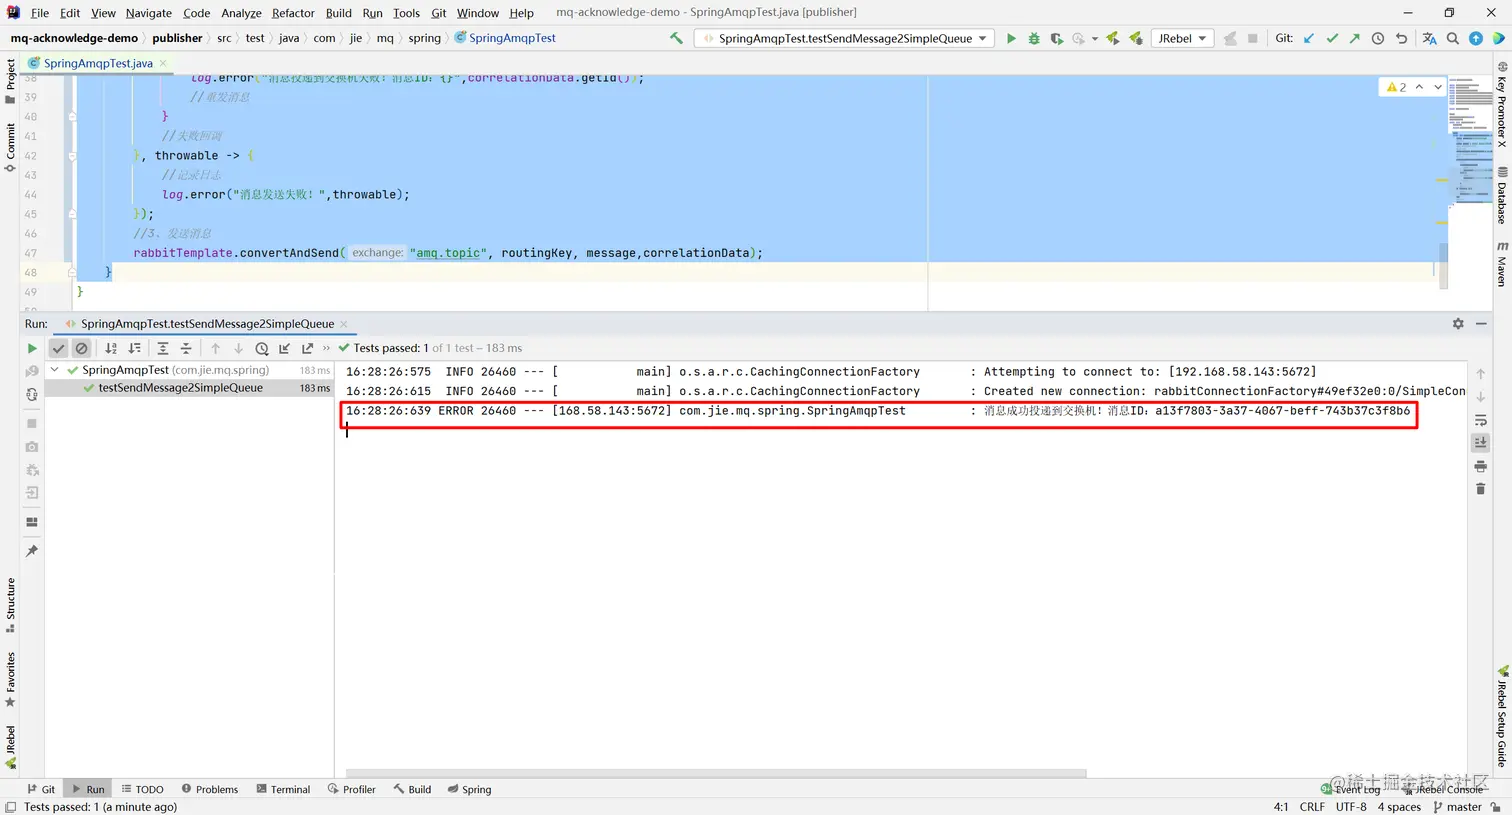This screenshot has width=1512, height=815.
Task: Go to the previous highlighted problem arrow
Action: (x=1419, y=87)
